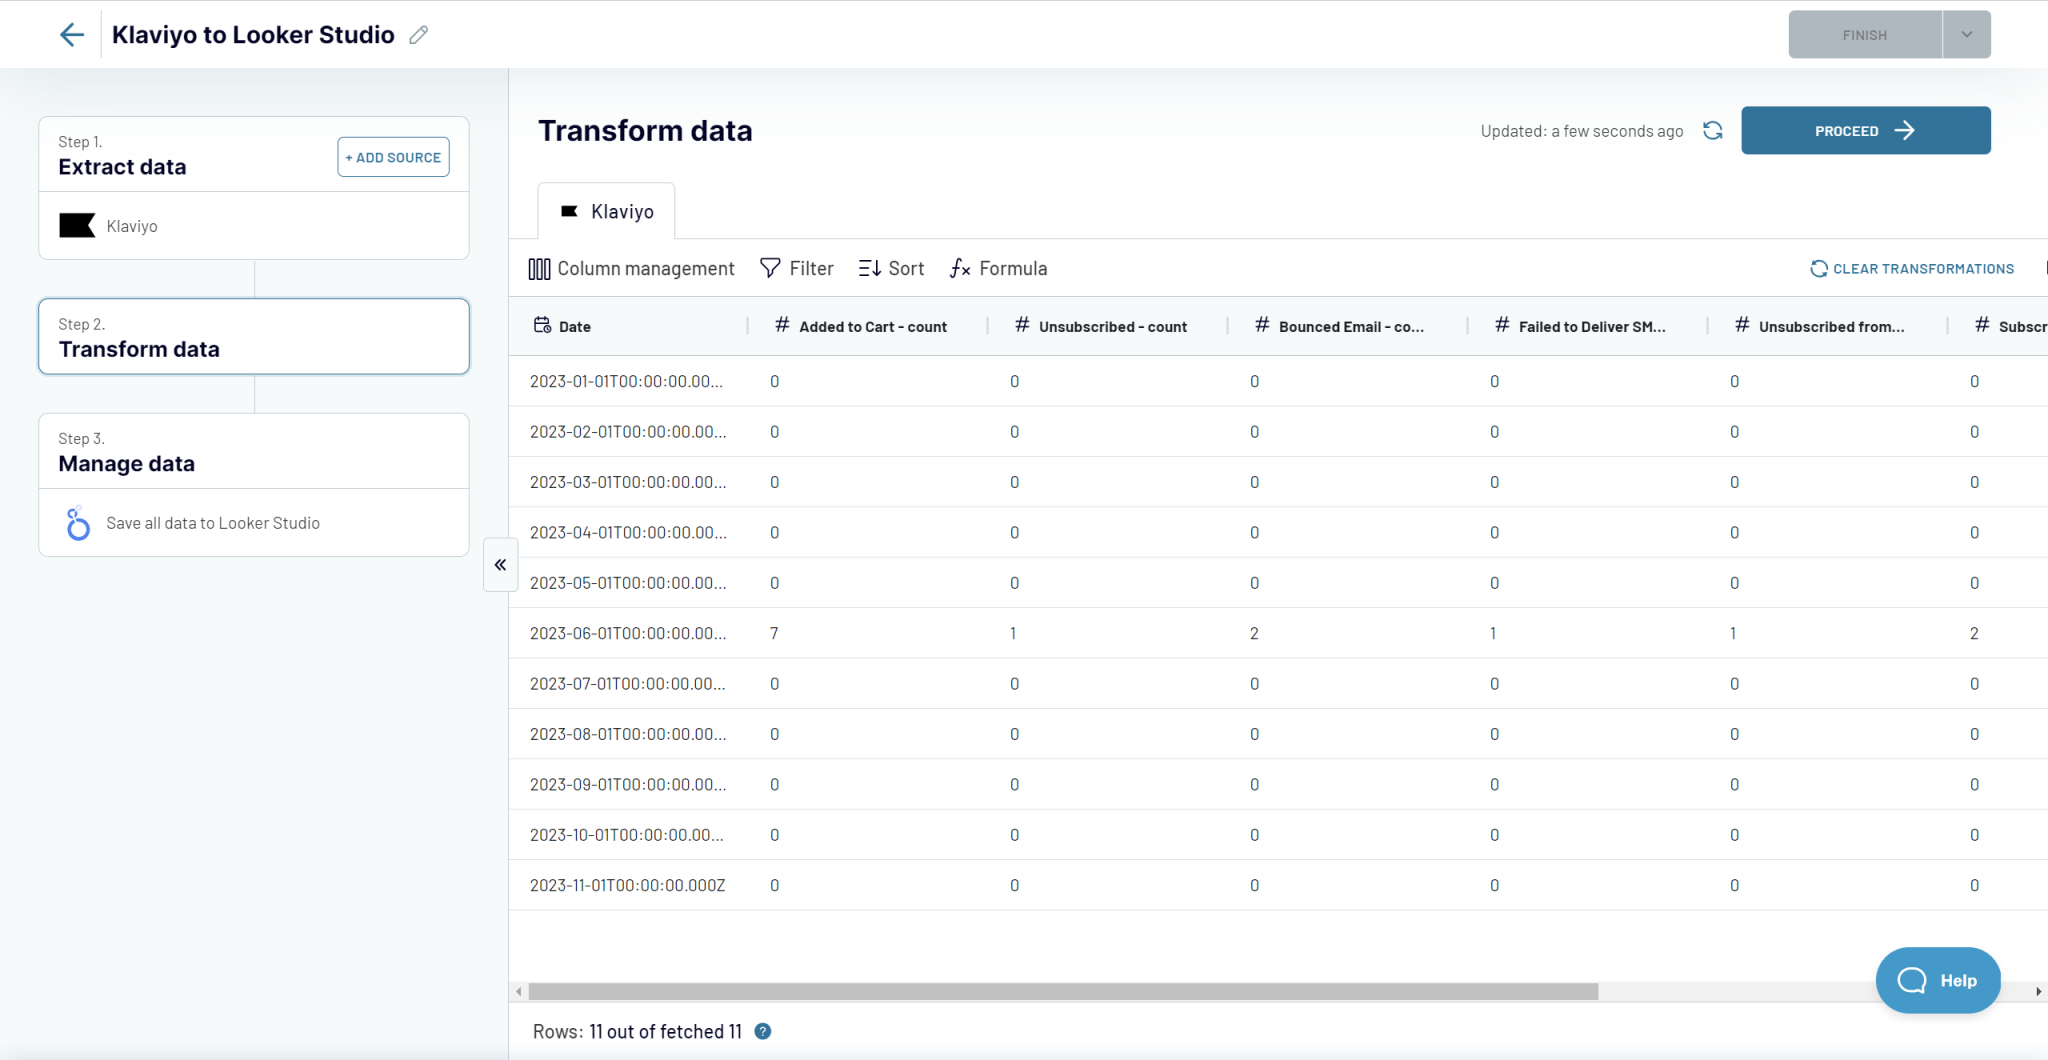This screenshot has height=1060, width=2048.
Task: Expand options on the Unsubscribed from column
Action: 1830,326
